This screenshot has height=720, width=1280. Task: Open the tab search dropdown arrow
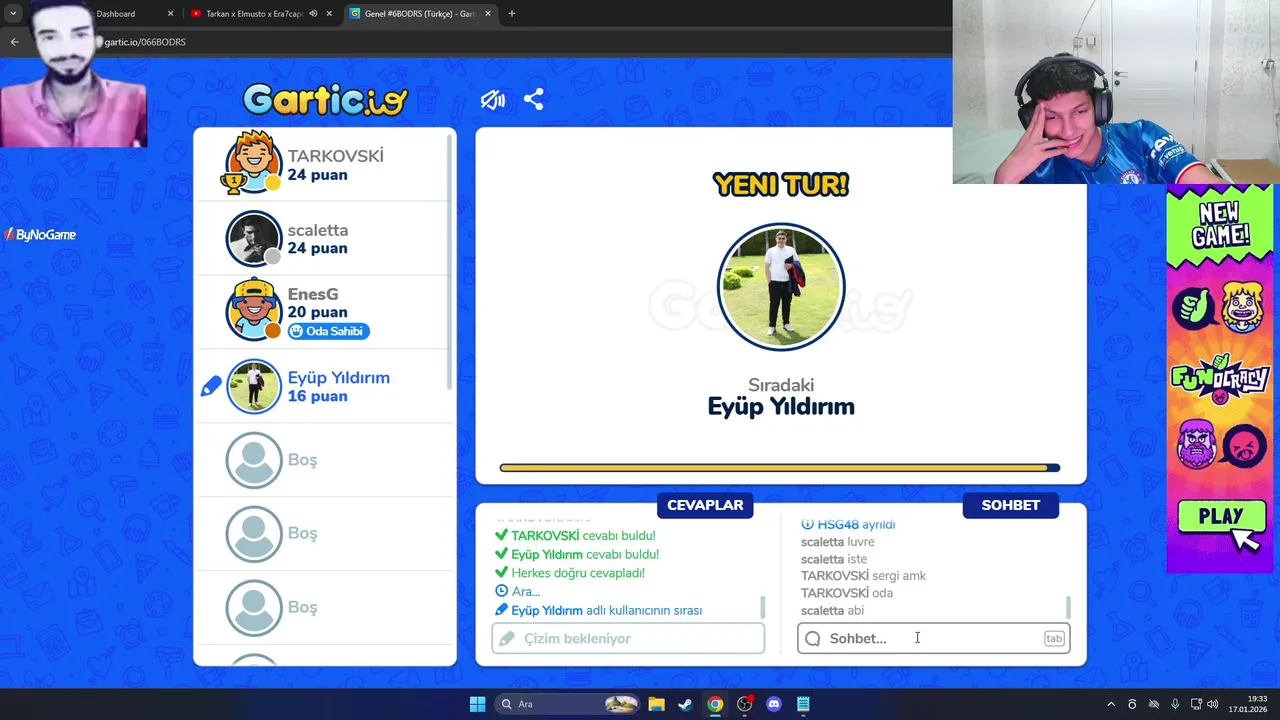pos(13,14)
